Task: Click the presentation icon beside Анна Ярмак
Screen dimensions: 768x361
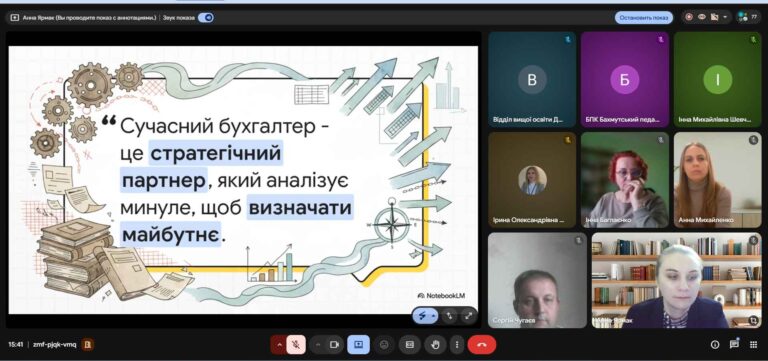Action: click(15, 18)
